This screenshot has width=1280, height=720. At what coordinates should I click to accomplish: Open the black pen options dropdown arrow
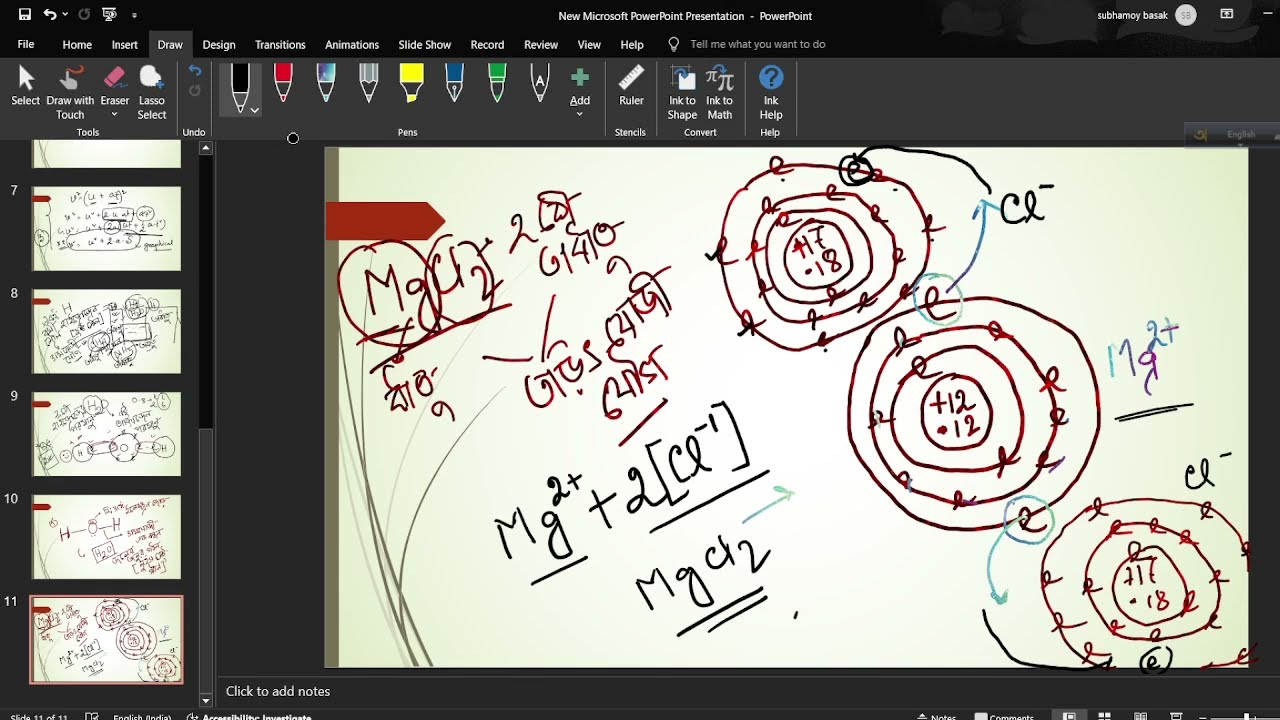(255, 110)
